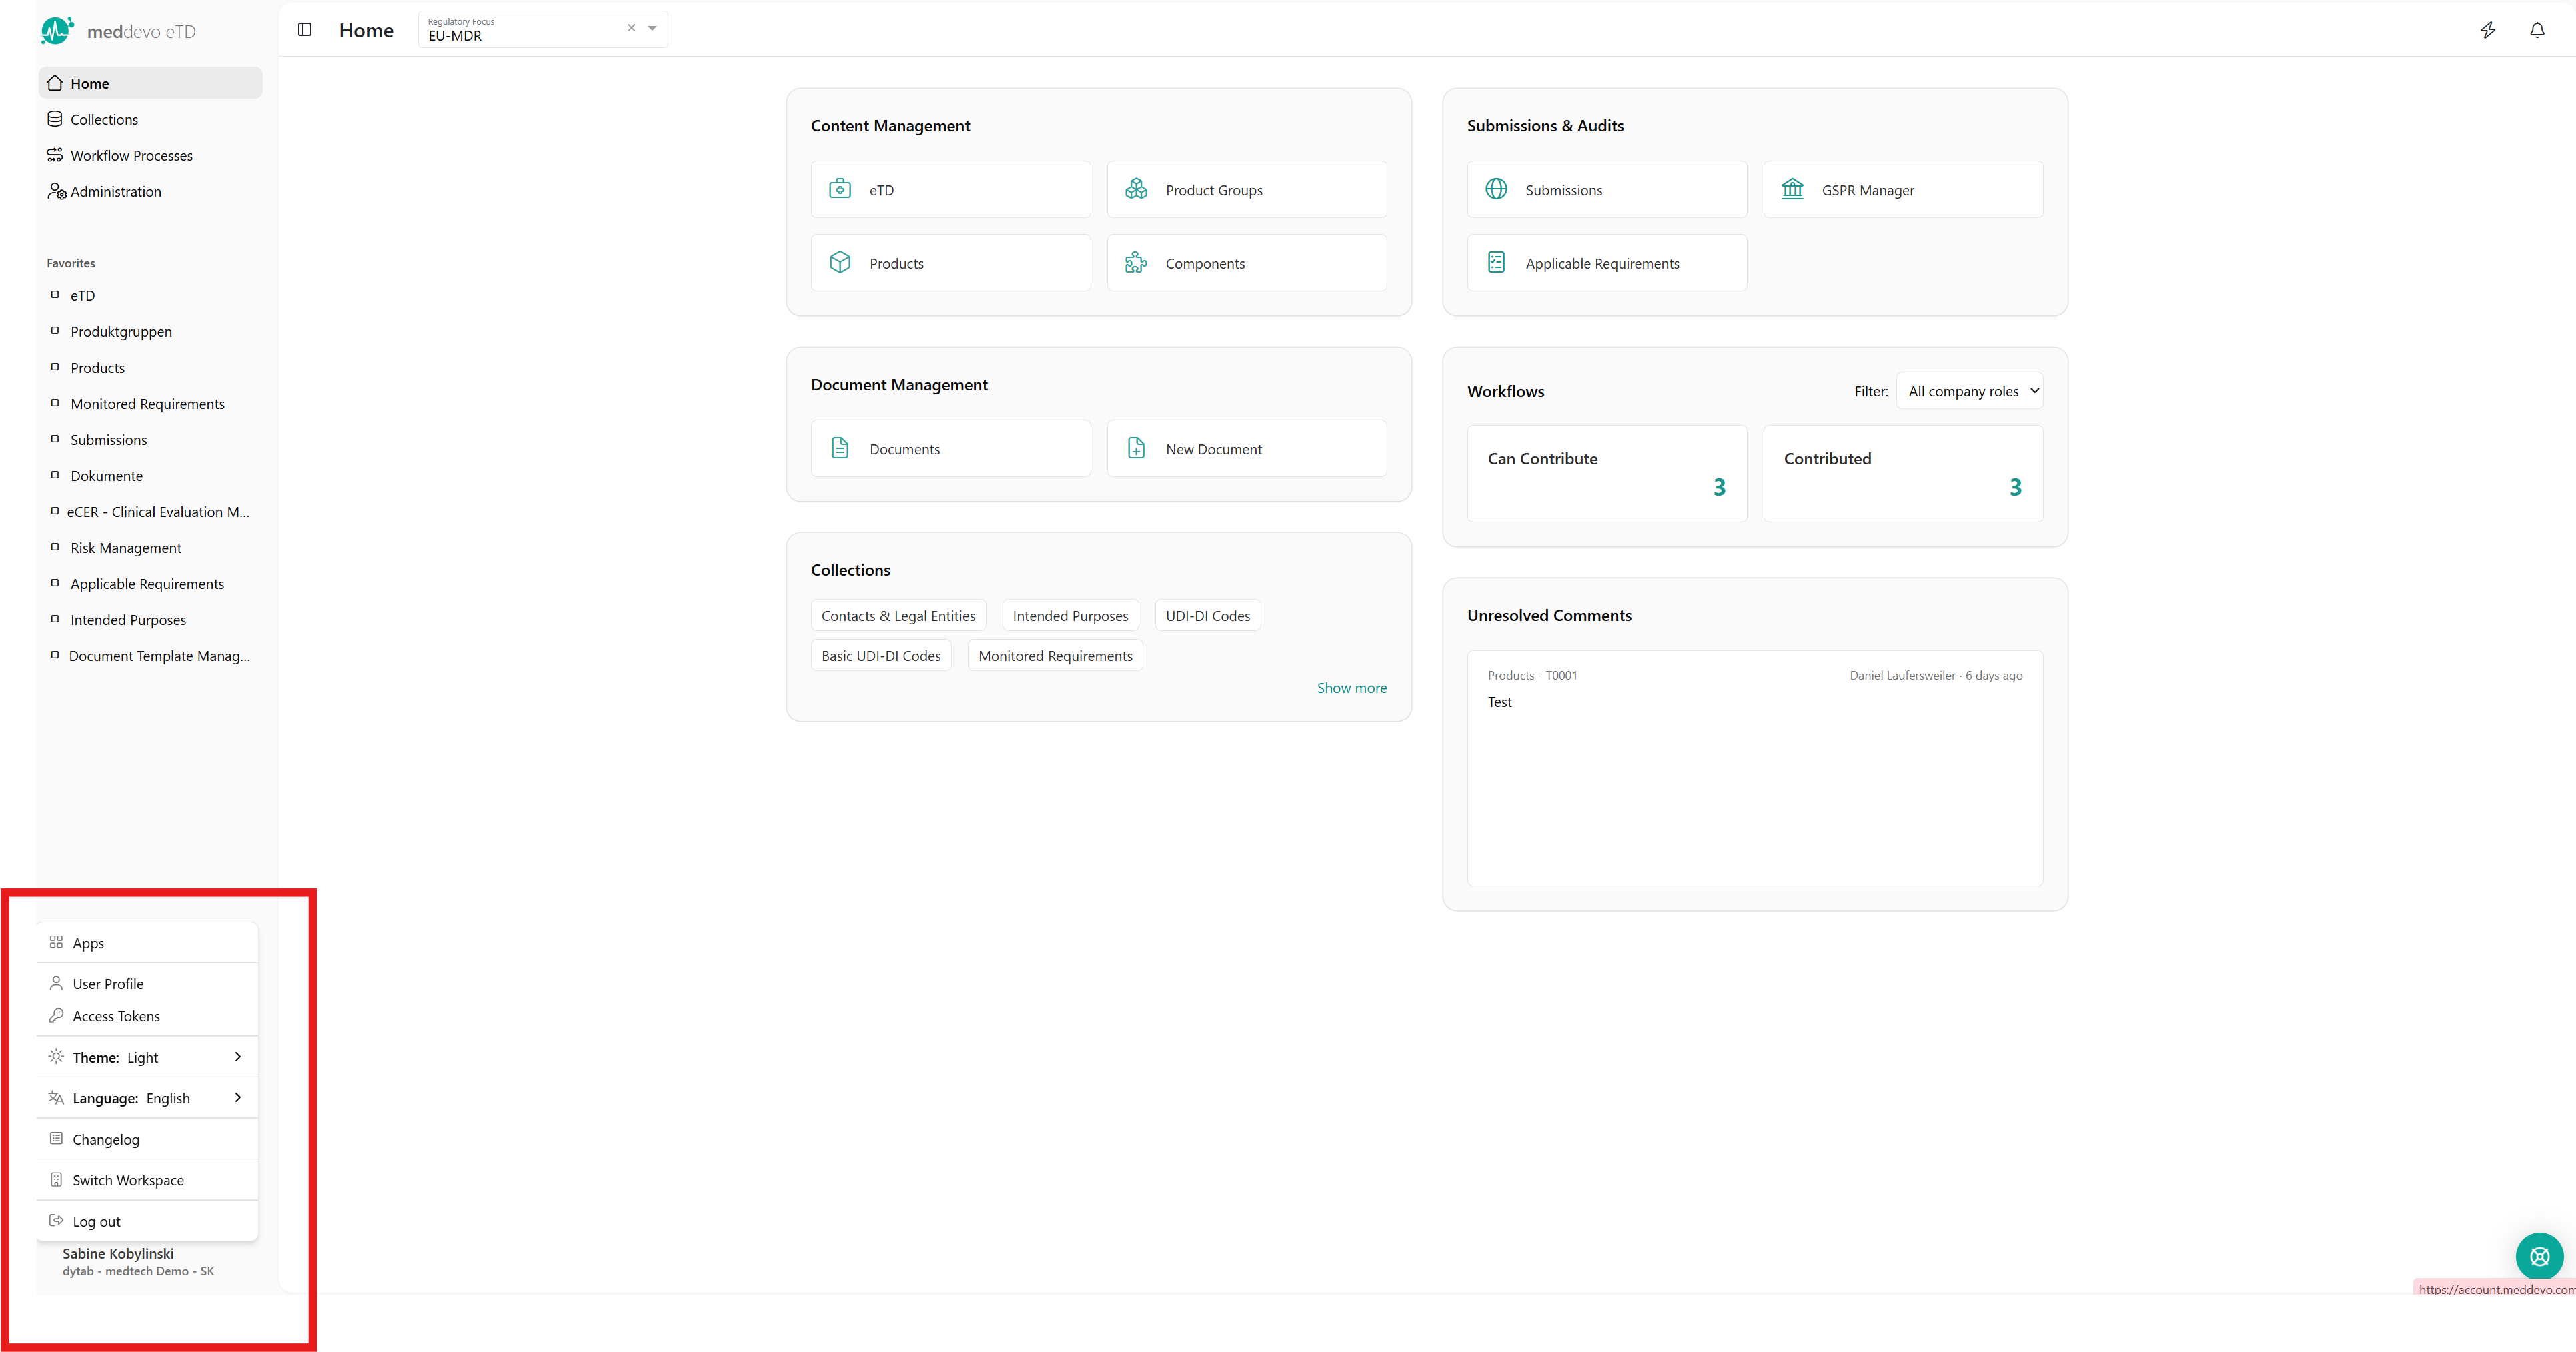Screen dimensions: 2576x1352
Task: Open the Can Contribute workflows card
Action: [1606, 473]
